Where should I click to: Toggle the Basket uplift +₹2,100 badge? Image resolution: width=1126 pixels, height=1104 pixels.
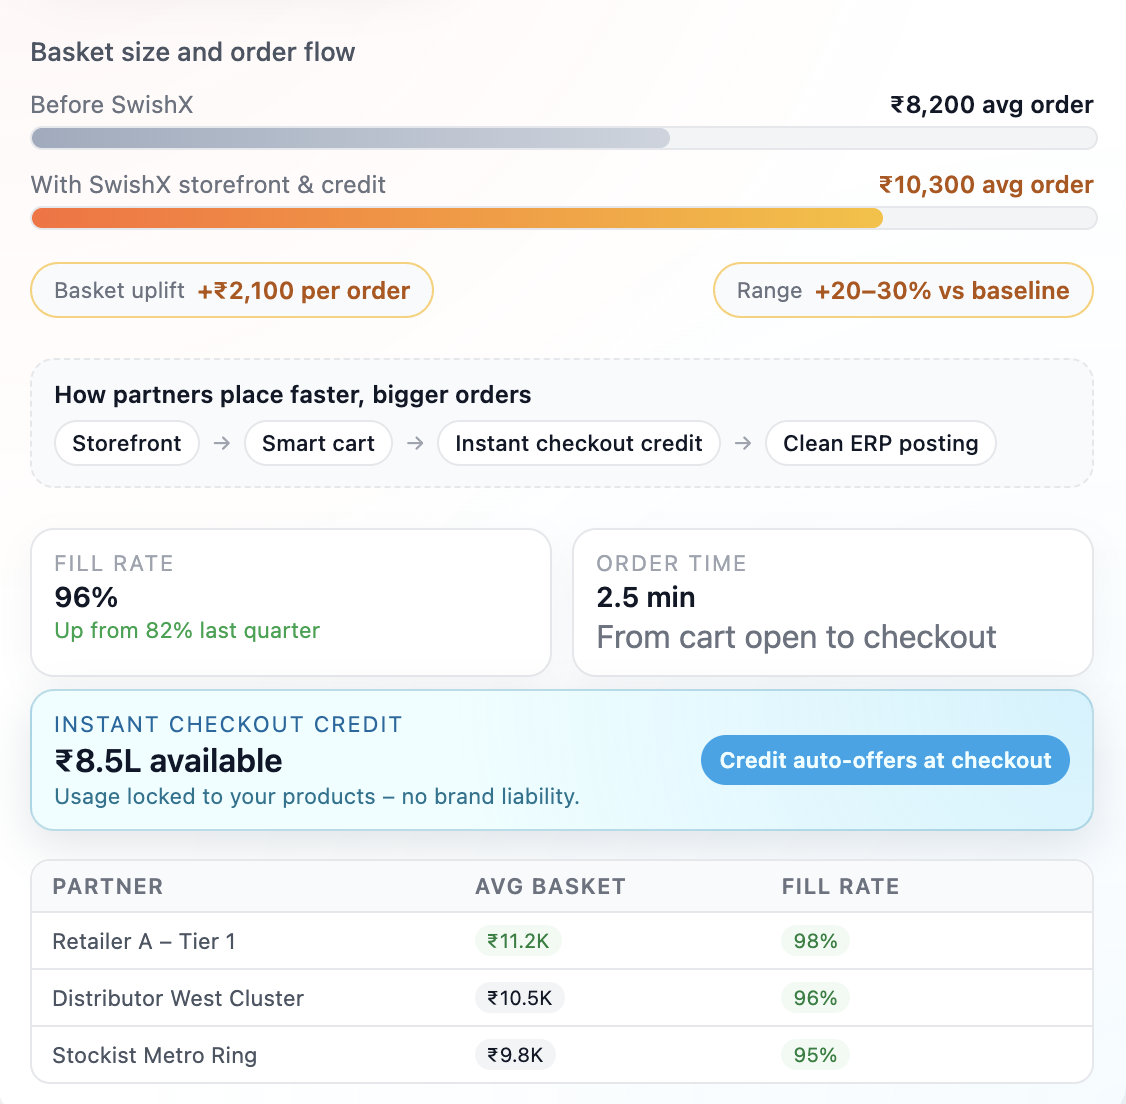[231, 290]
